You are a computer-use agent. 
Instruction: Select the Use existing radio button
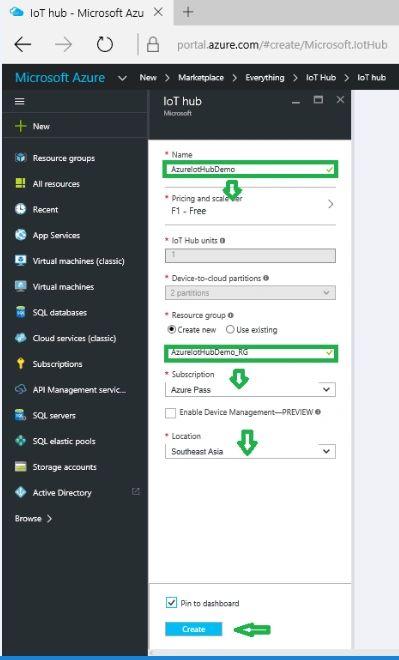230,330
